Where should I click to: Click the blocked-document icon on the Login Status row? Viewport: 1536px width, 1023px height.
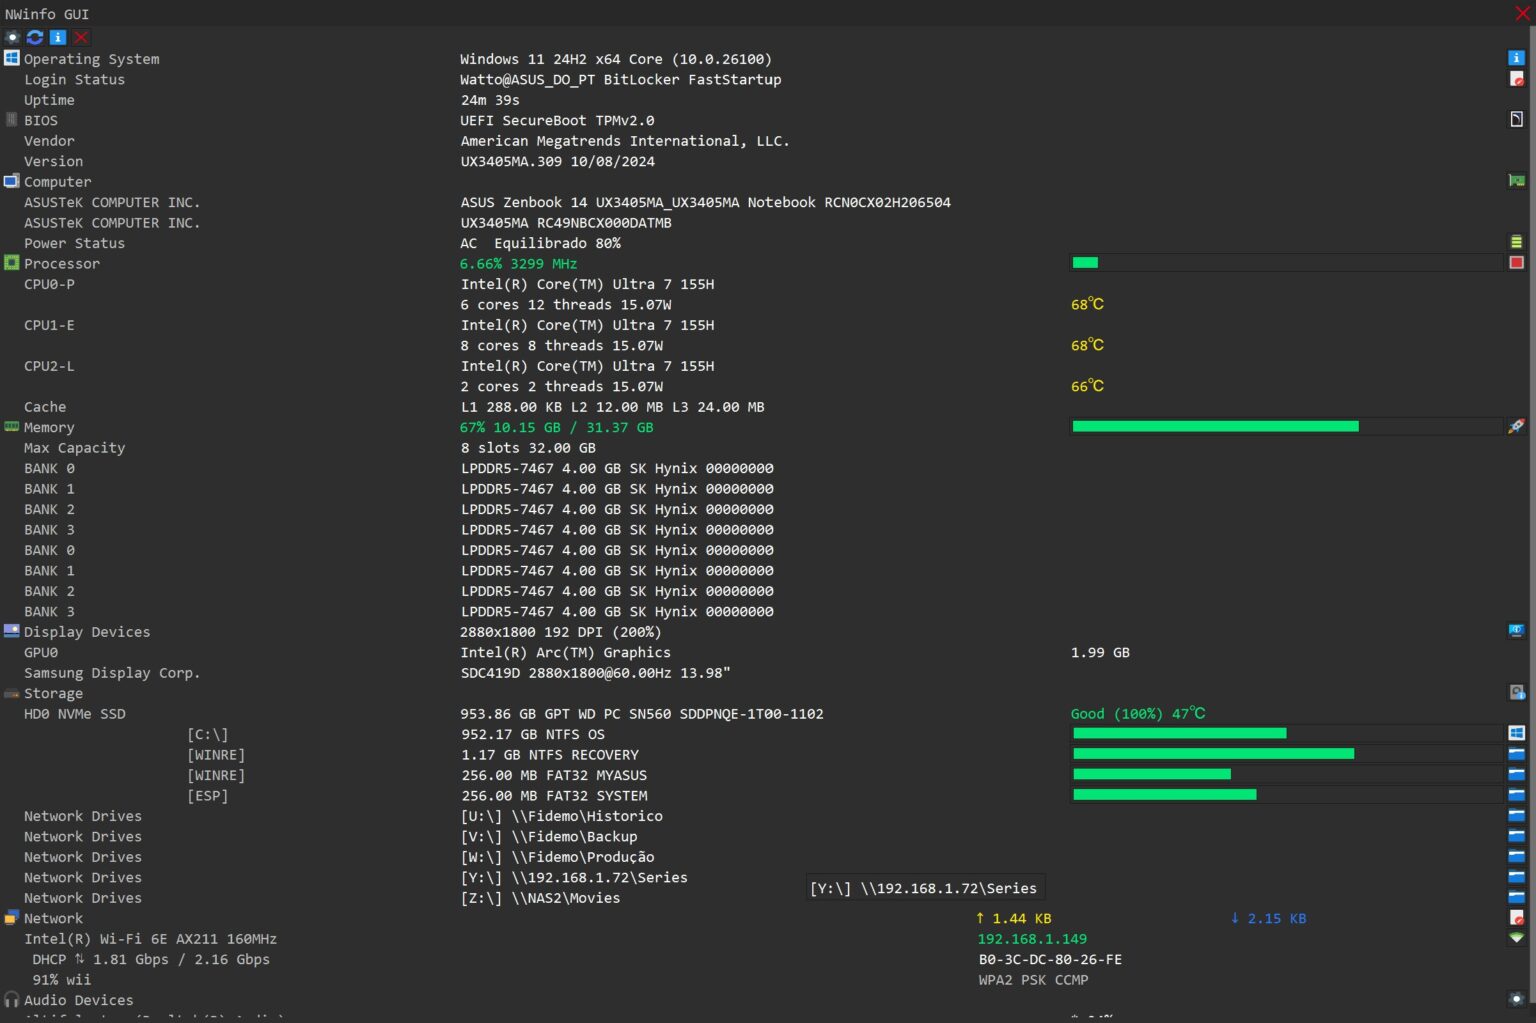click(x=1516, y=79)
